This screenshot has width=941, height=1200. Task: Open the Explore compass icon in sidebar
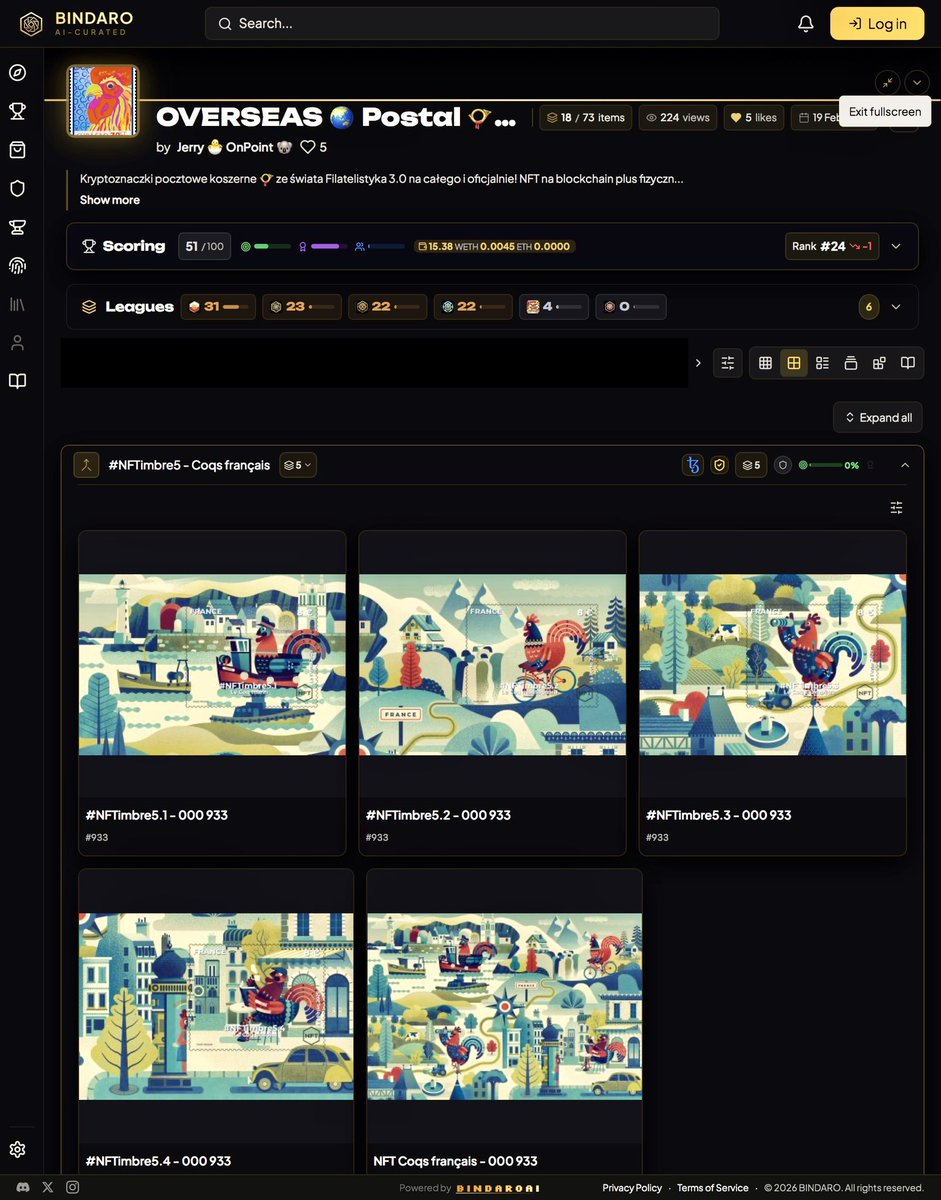pyautogui.click(x=17, y=72)
